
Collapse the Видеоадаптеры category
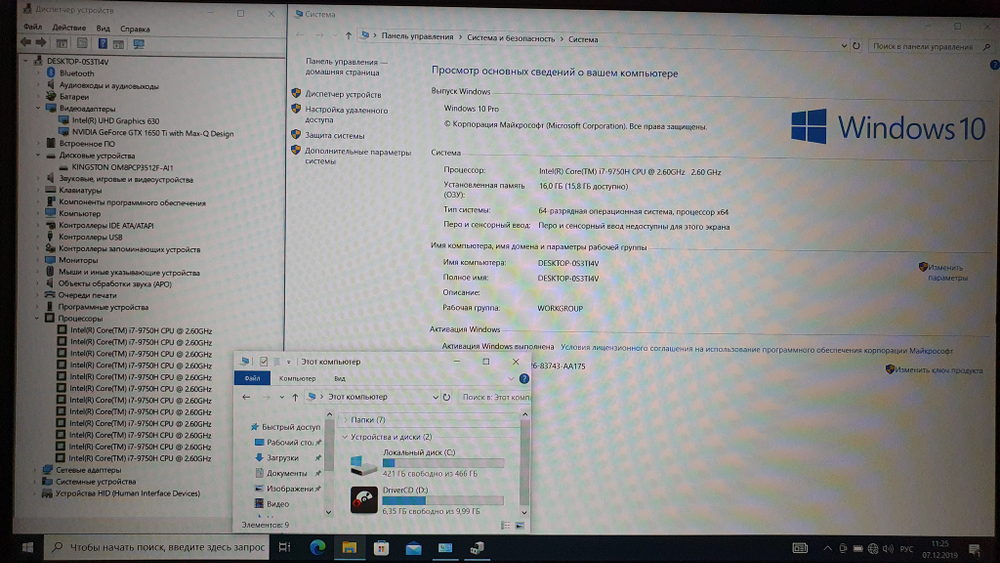[x=38, y=108]
